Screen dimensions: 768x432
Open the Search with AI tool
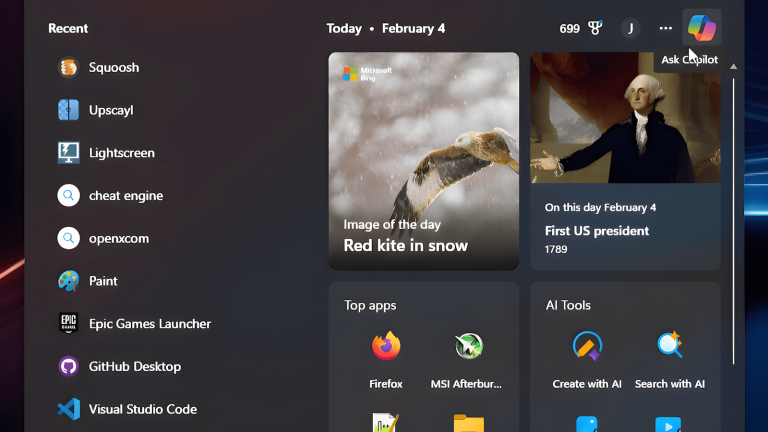click(x=670, y=358)
